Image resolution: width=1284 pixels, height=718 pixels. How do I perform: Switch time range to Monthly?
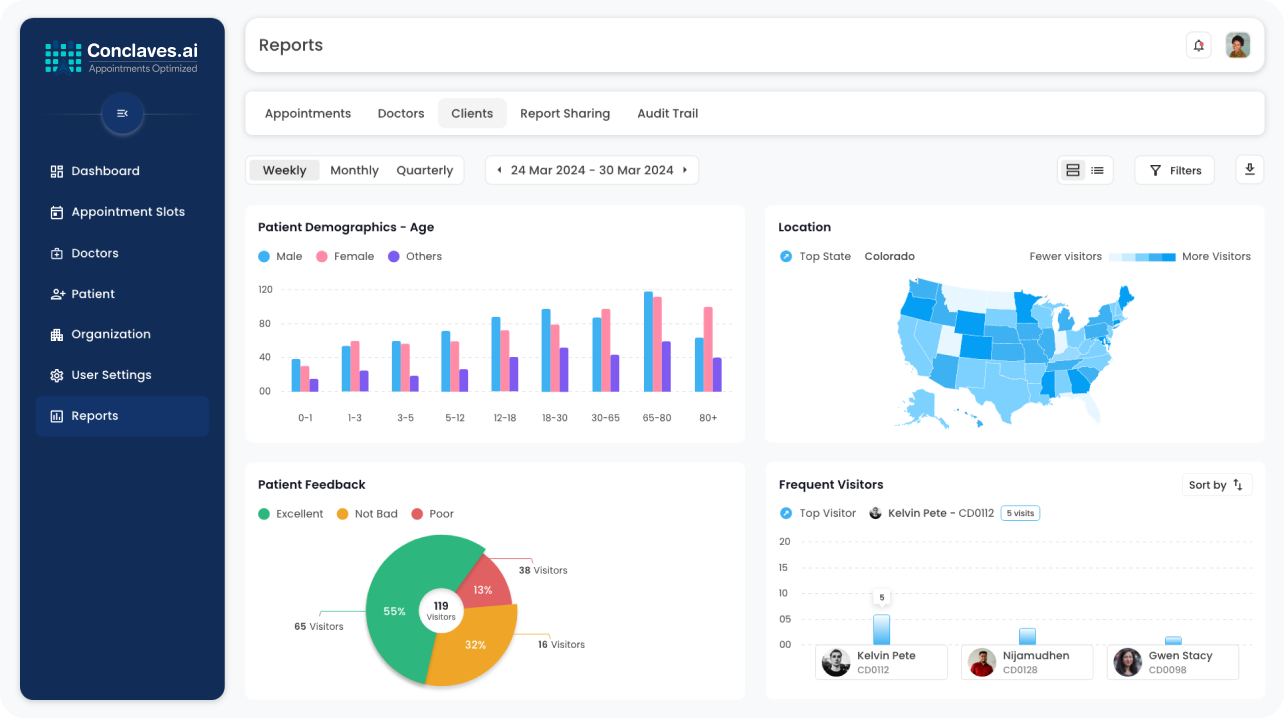point(354,170)
